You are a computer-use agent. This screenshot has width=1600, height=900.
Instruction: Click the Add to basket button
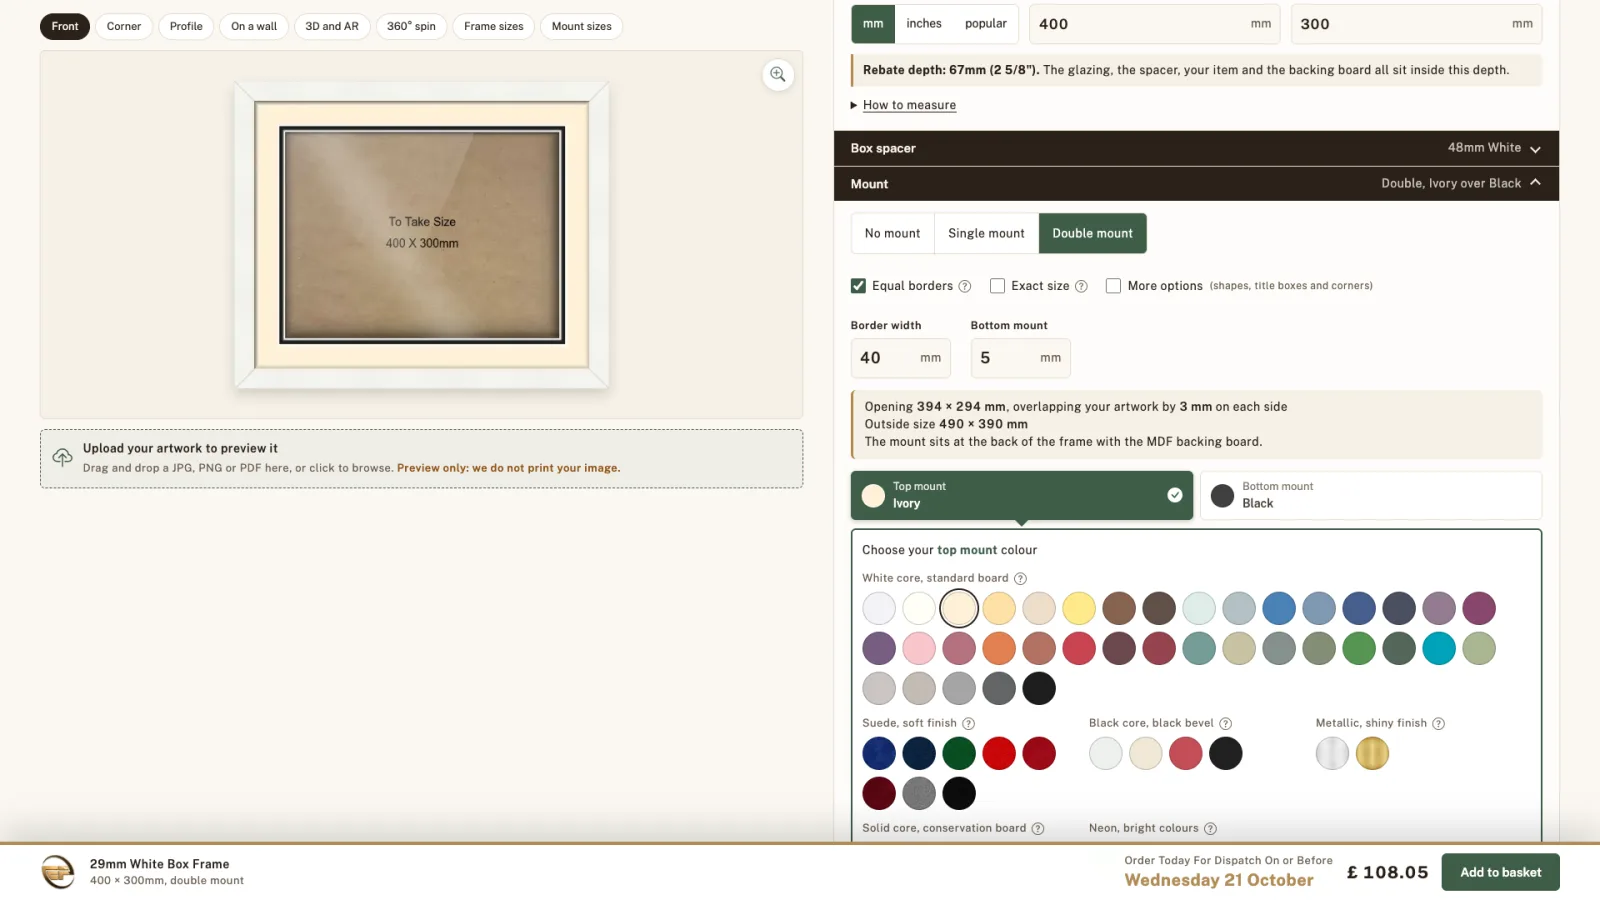coord(1500,872)
